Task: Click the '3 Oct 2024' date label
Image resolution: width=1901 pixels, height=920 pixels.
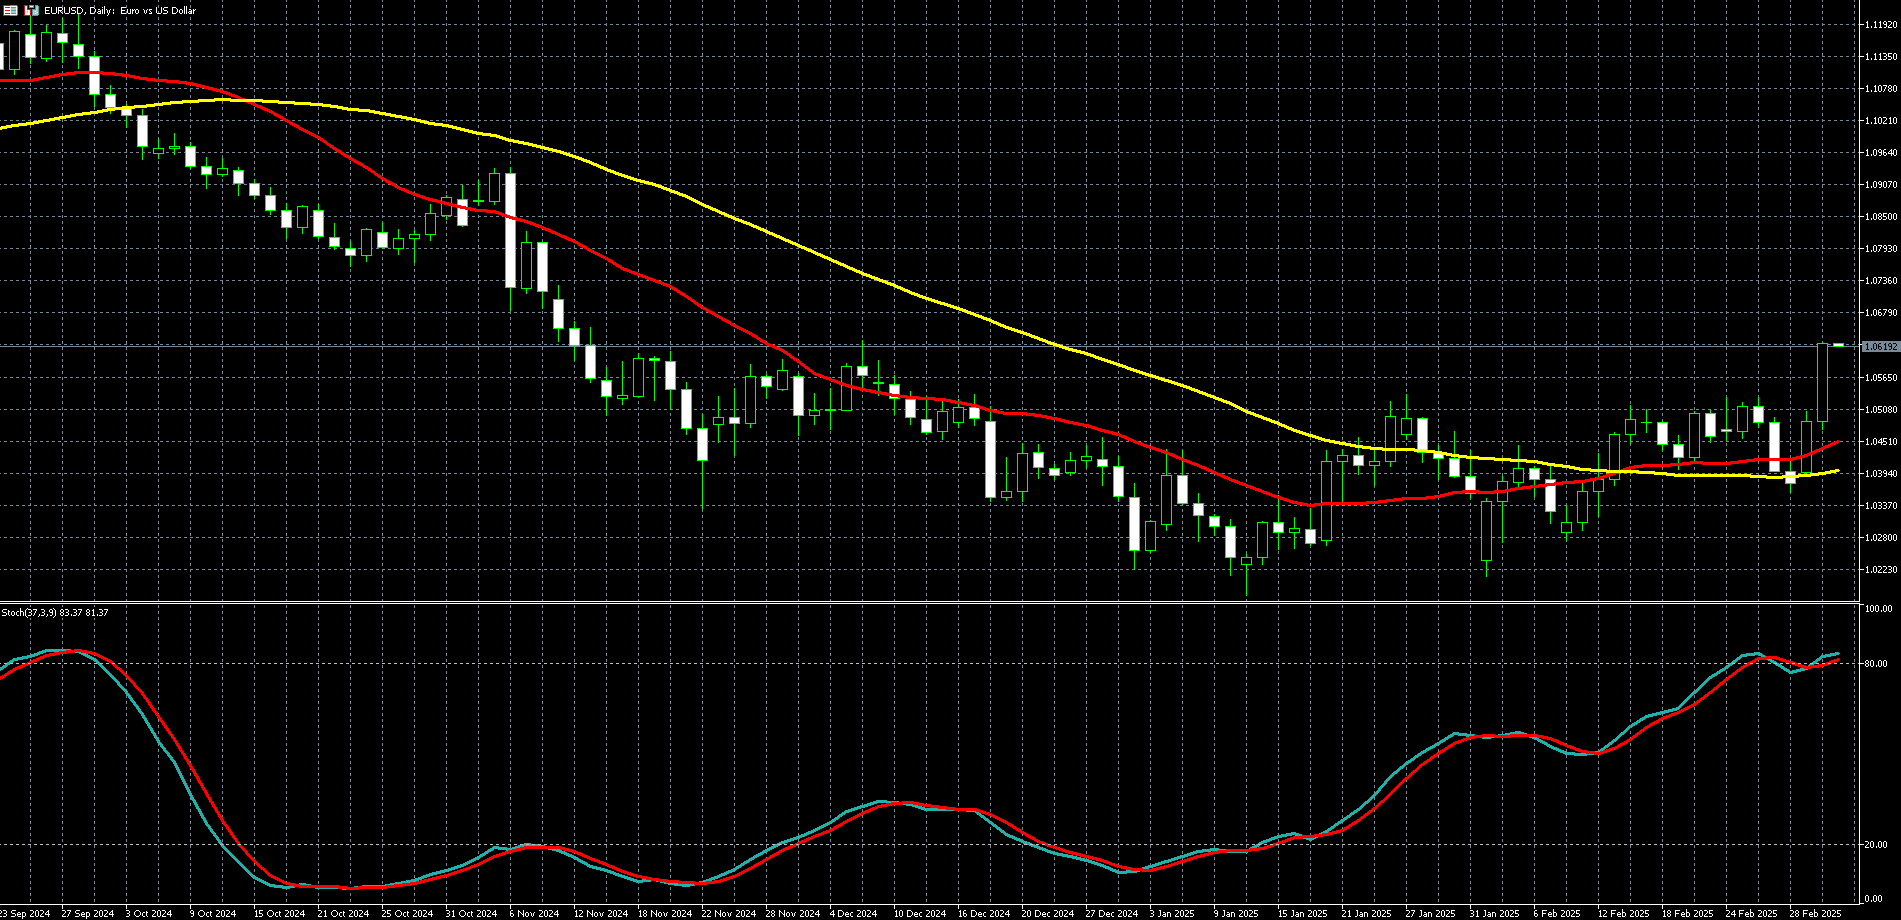Action: pyautogui.click(x=149, y=914)
